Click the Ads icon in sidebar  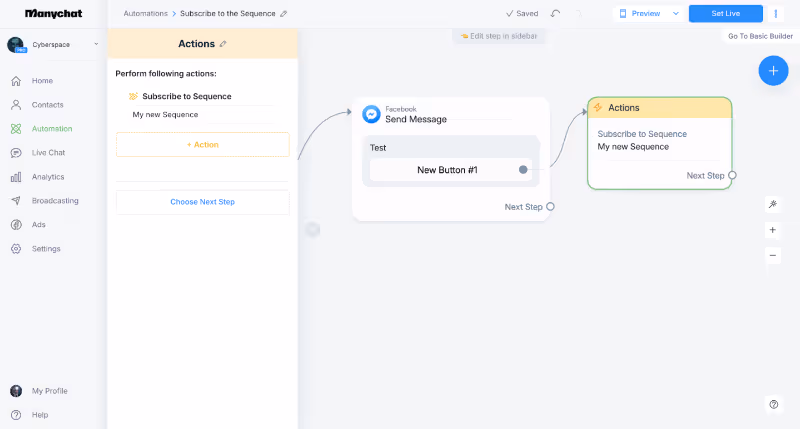click(16, 224)
